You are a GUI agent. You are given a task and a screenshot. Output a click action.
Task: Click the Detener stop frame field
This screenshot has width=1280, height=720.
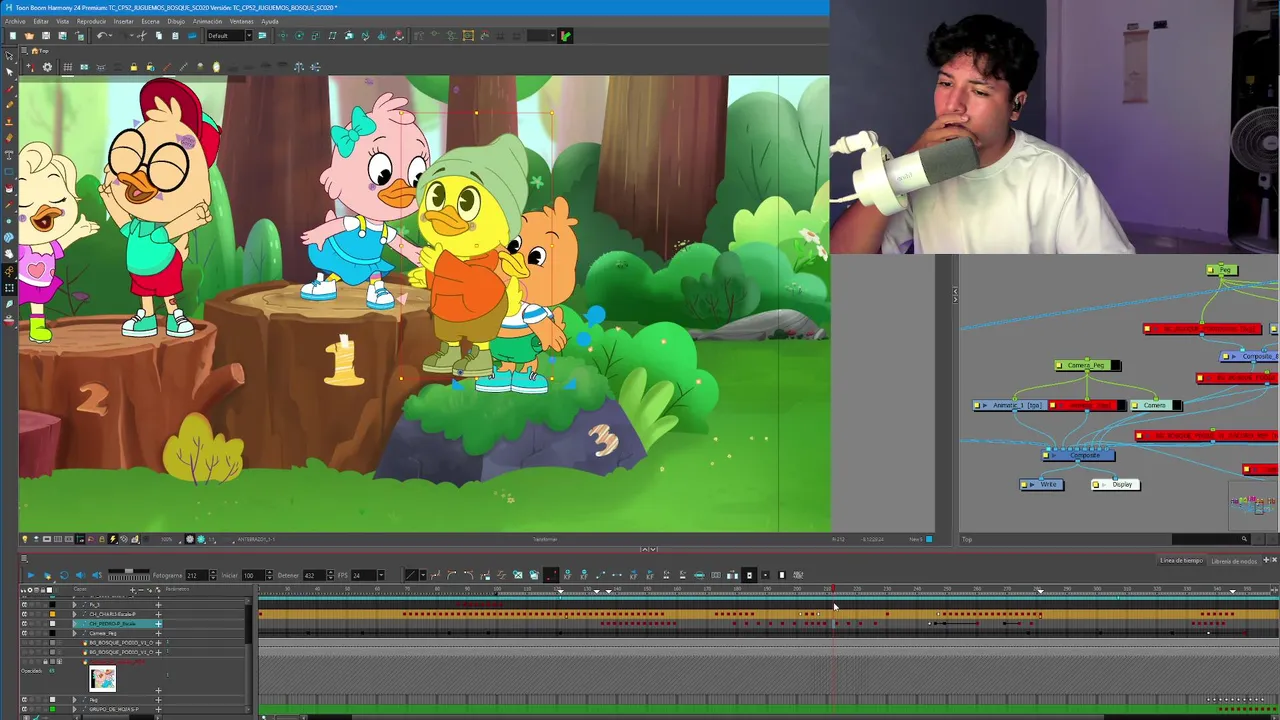point(313,575)
